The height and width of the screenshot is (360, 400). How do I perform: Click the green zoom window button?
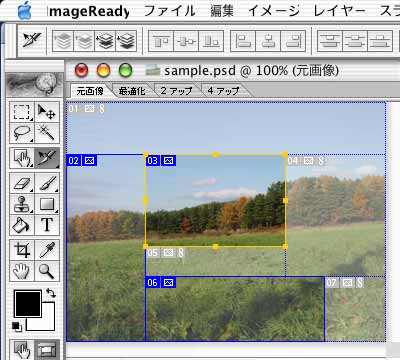coord(126,70)
